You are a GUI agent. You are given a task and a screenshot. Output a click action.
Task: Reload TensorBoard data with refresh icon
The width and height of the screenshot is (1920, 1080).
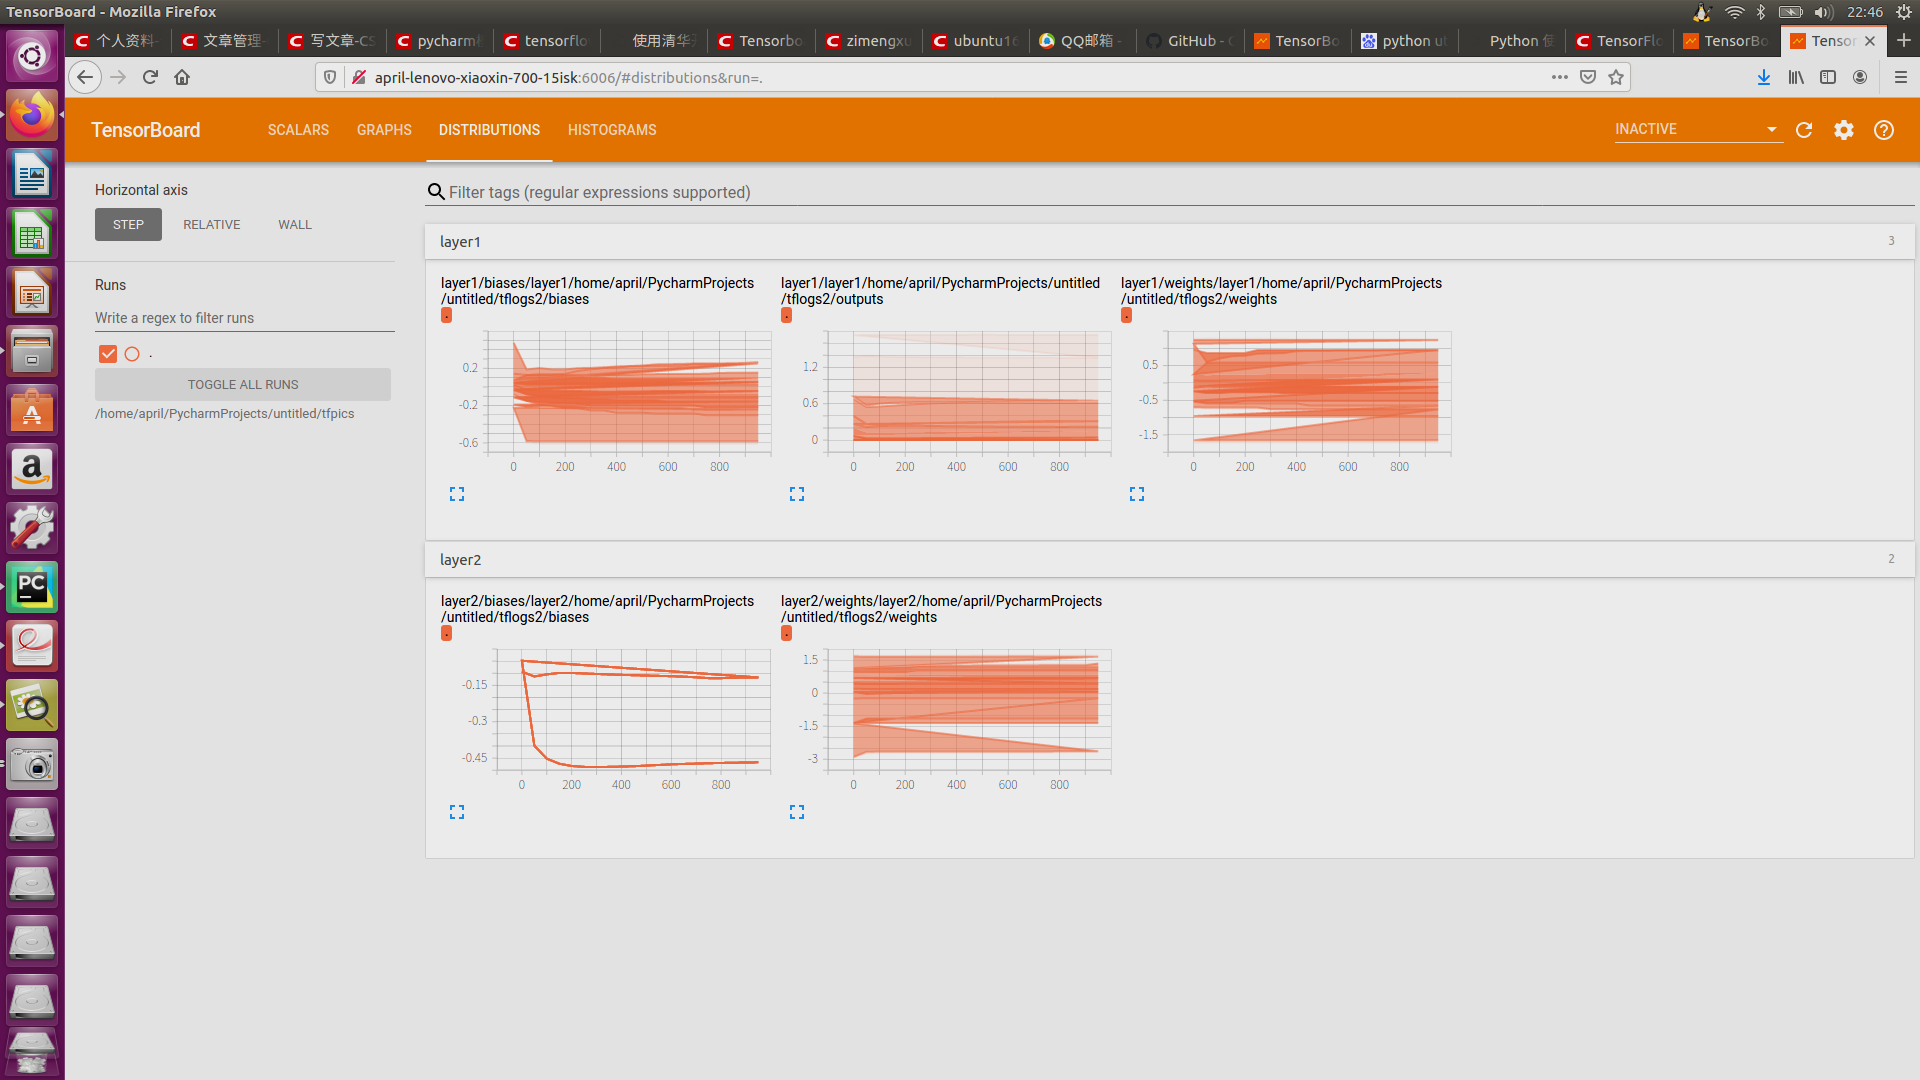point(1804,130)
